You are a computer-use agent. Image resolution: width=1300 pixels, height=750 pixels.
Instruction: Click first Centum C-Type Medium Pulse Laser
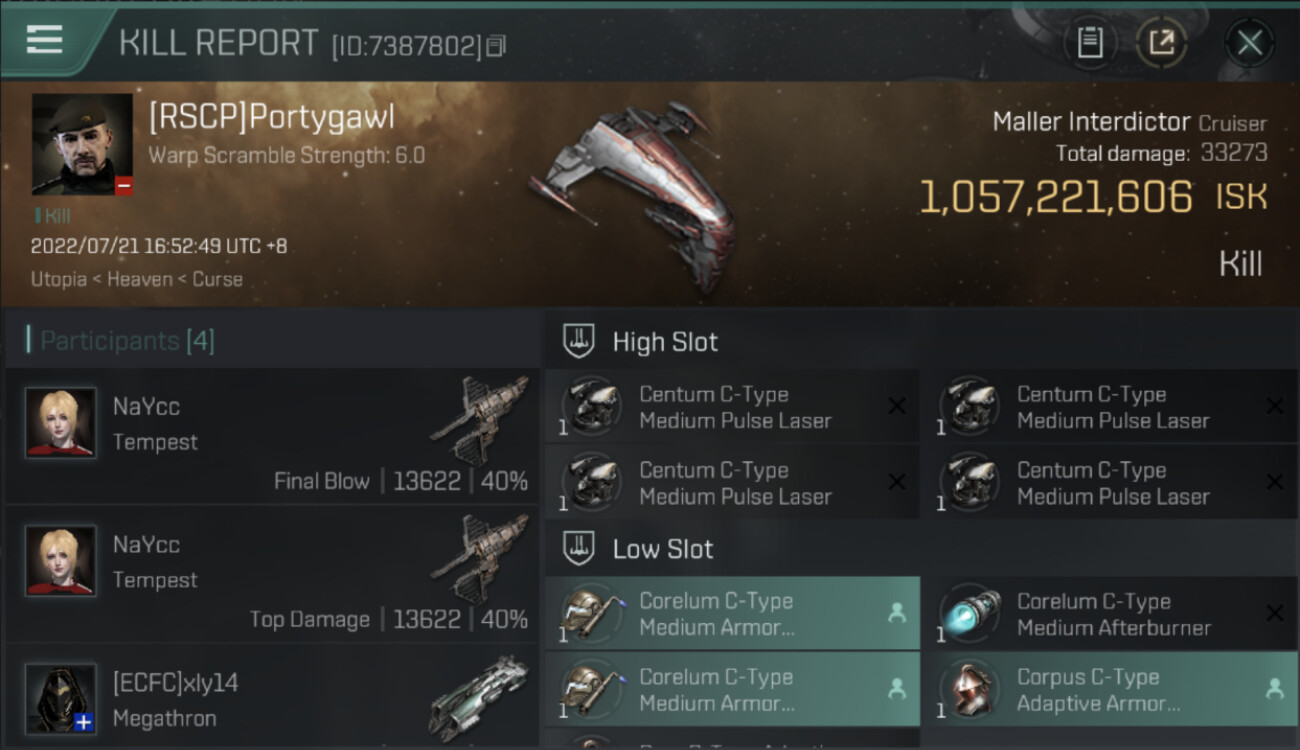tap(732, 407)
